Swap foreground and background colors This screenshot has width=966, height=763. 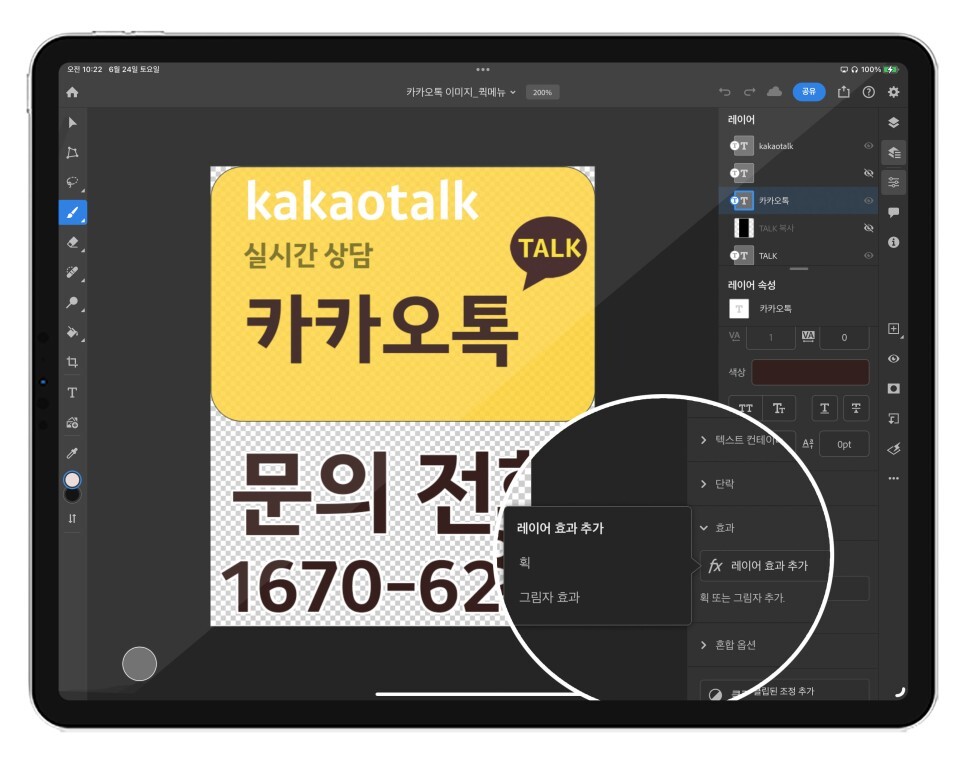[x=72, y=518]
